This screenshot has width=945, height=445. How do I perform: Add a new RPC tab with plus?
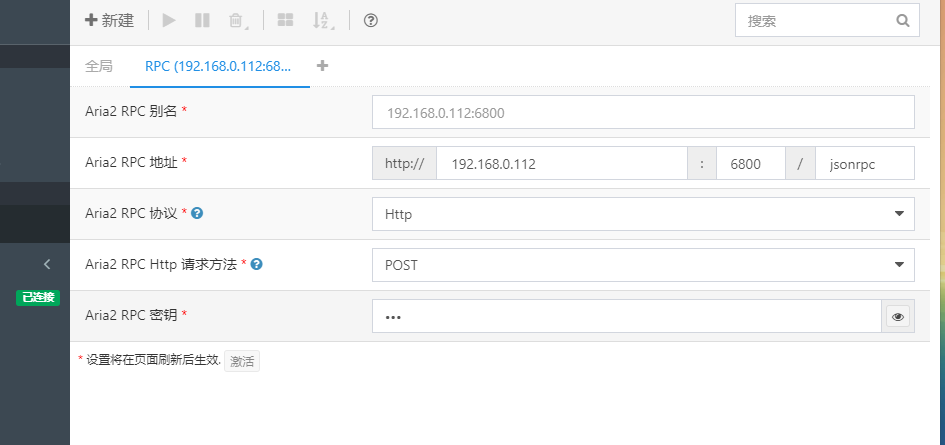322,66
